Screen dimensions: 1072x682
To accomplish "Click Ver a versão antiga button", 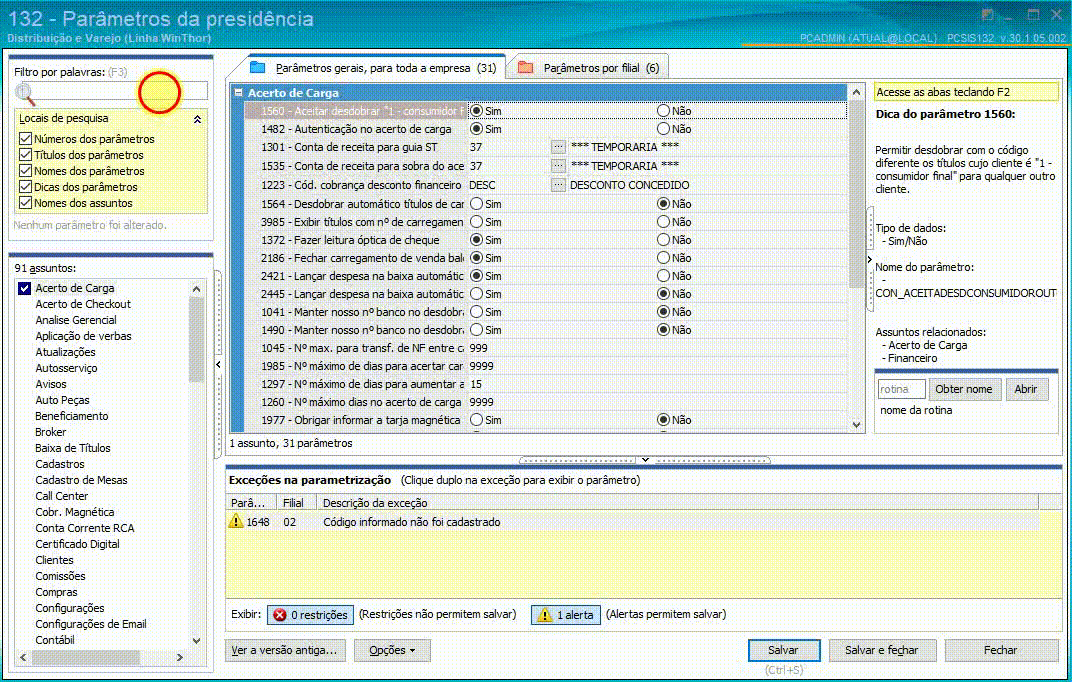I will click(285, 650).
